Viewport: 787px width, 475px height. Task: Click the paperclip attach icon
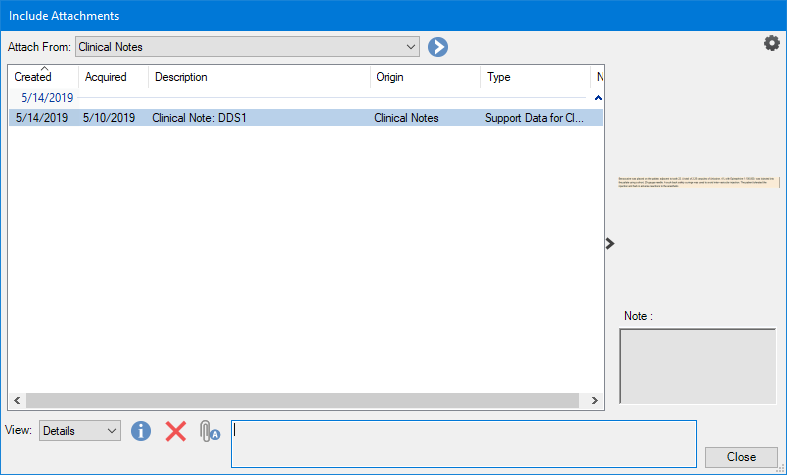208,431
